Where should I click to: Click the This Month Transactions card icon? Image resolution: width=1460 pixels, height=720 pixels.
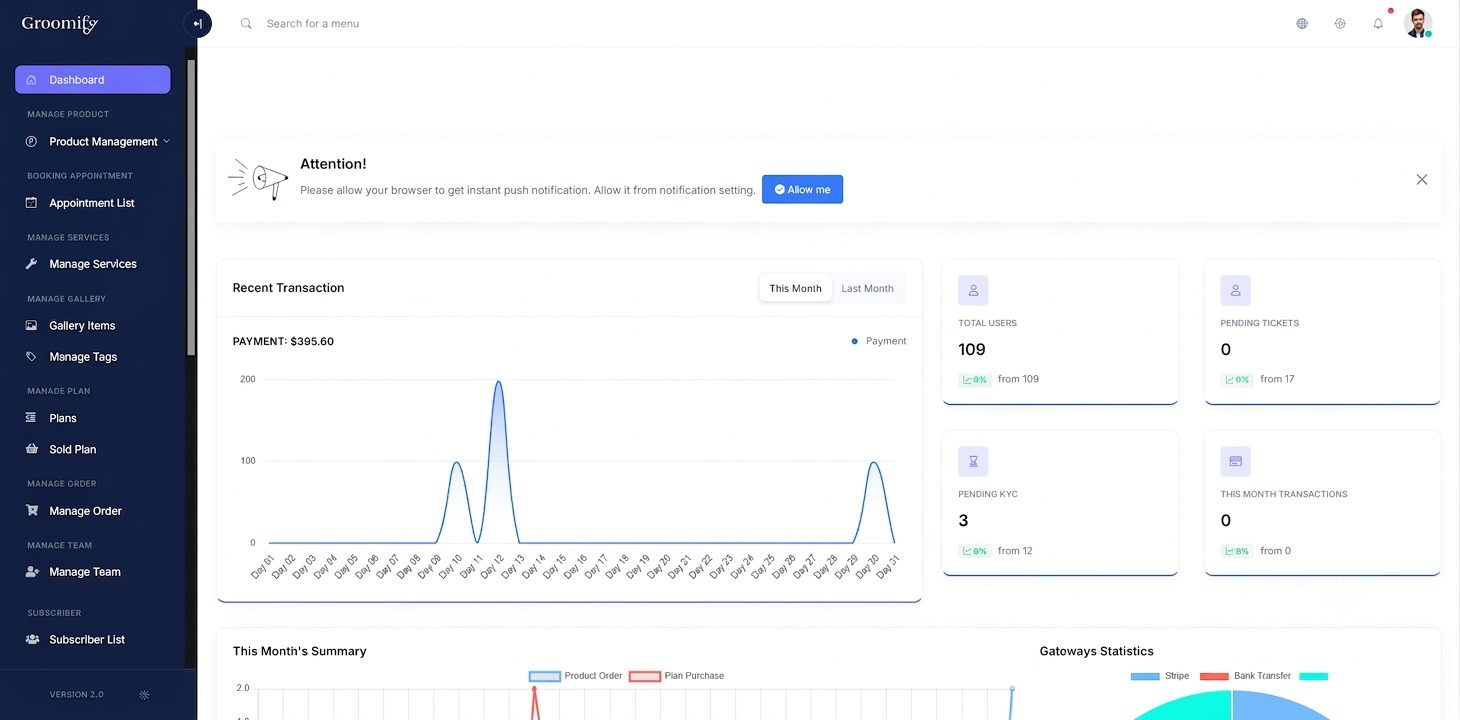(1235, 461)
